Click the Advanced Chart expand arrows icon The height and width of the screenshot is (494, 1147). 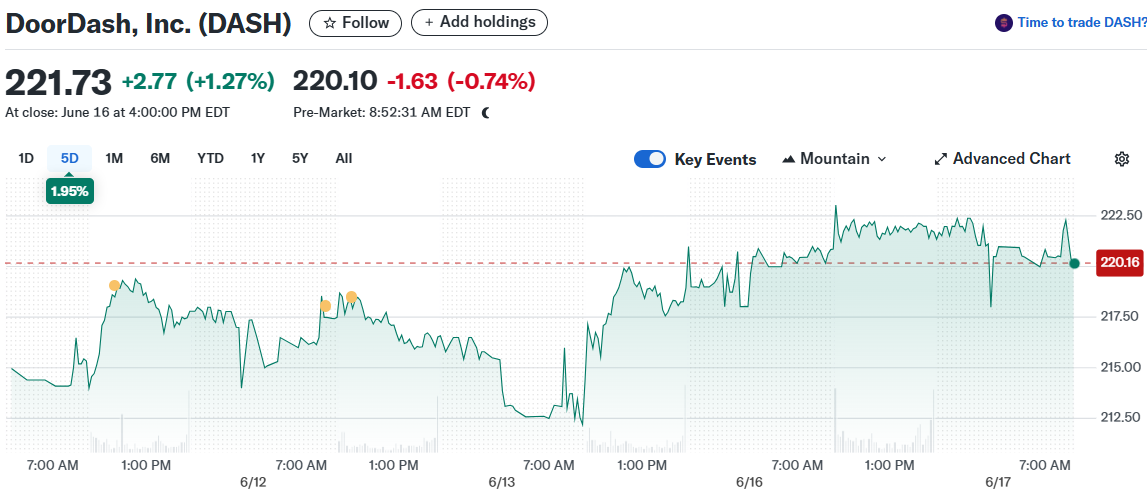941,159
